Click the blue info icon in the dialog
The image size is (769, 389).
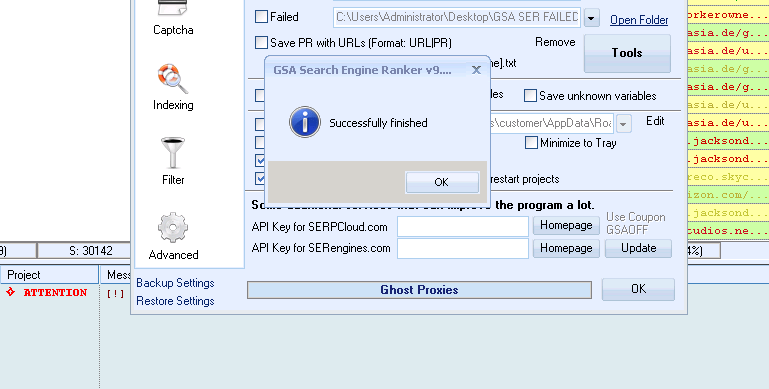(305, 122)
